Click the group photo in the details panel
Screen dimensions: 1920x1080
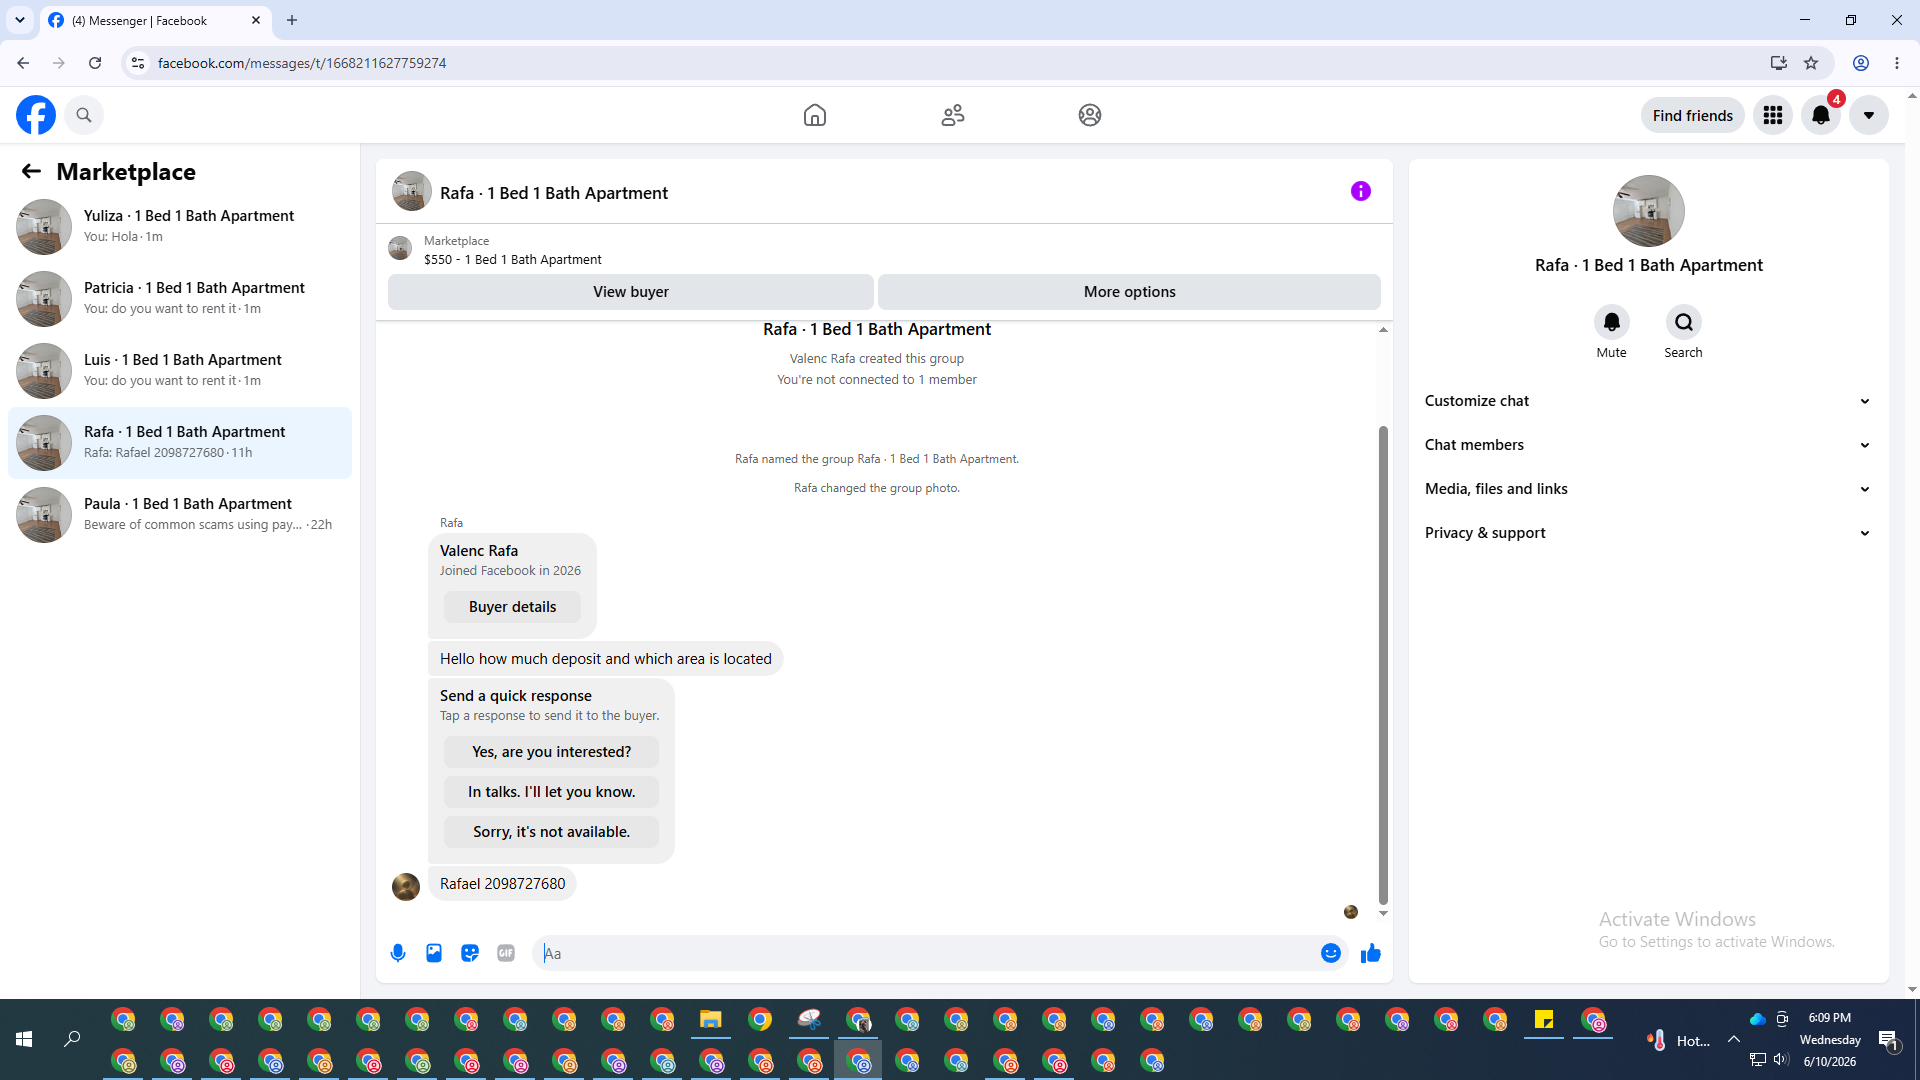[x=1649, y=211]
